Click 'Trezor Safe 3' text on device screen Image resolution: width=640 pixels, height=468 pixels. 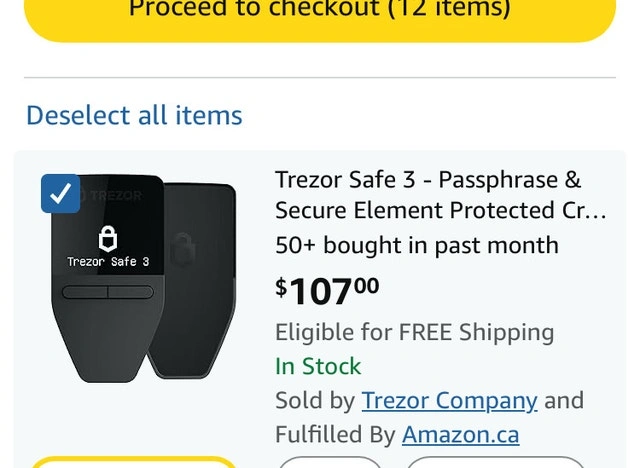(x=108, y=262)
